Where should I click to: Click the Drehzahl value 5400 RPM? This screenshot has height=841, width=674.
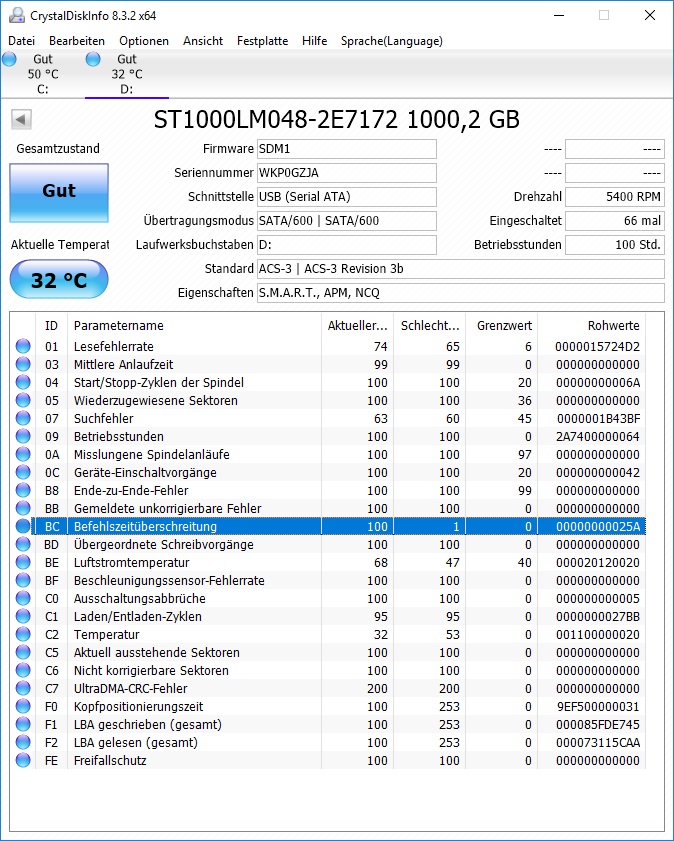click(614, 197)
